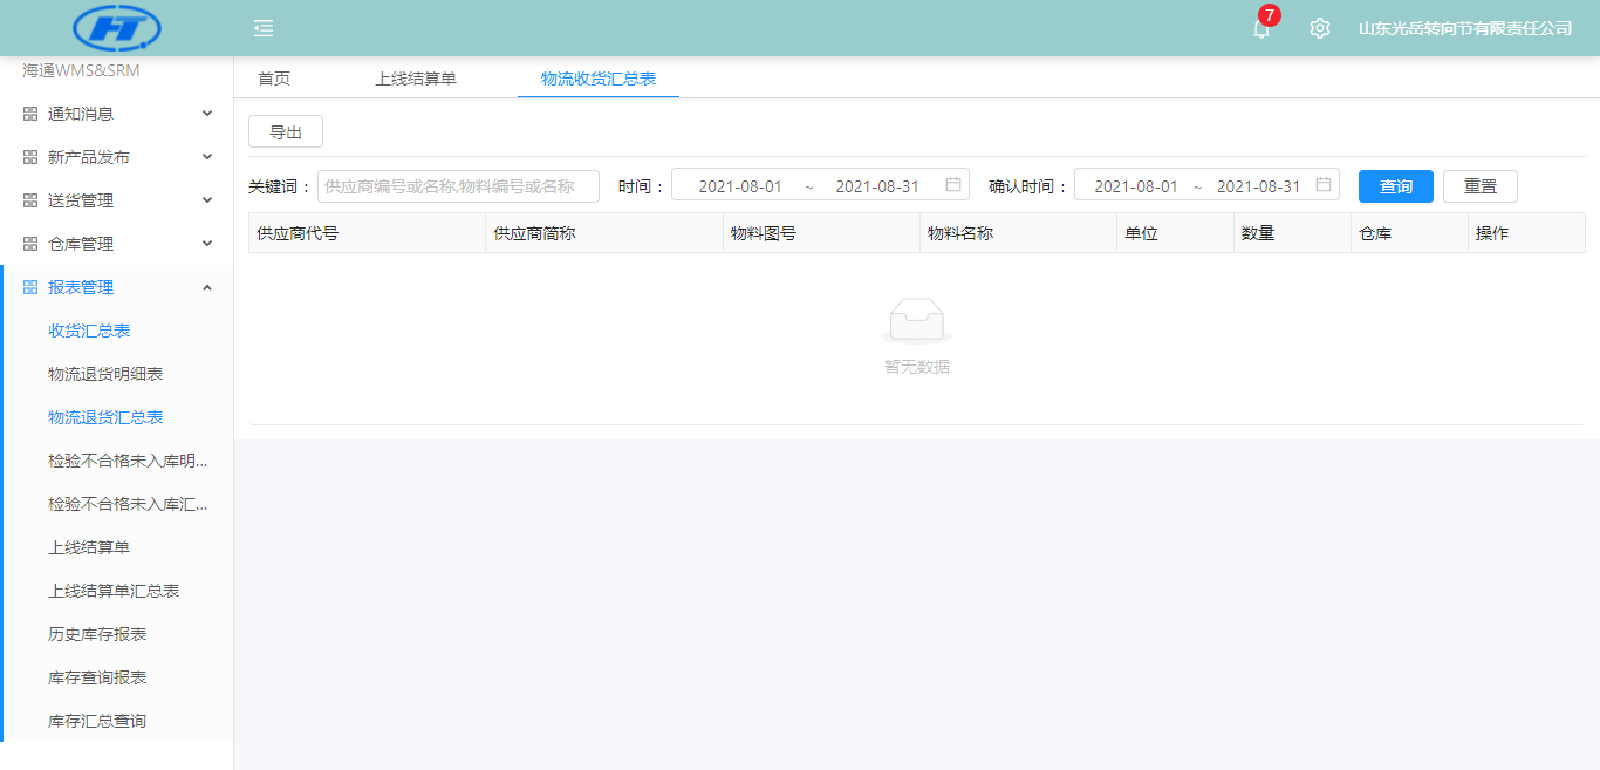This screenshot has width=1600, height=770.
Task: Click the 时间 start date 2021-08-01
Action: coord(740,186)
